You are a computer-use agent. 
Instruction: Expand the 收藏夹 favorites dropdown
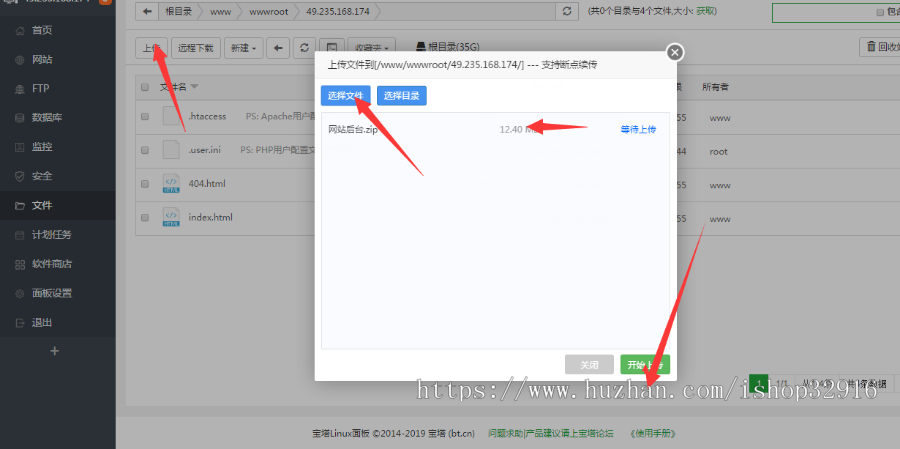pyautogui.click(x=372, y=48)
